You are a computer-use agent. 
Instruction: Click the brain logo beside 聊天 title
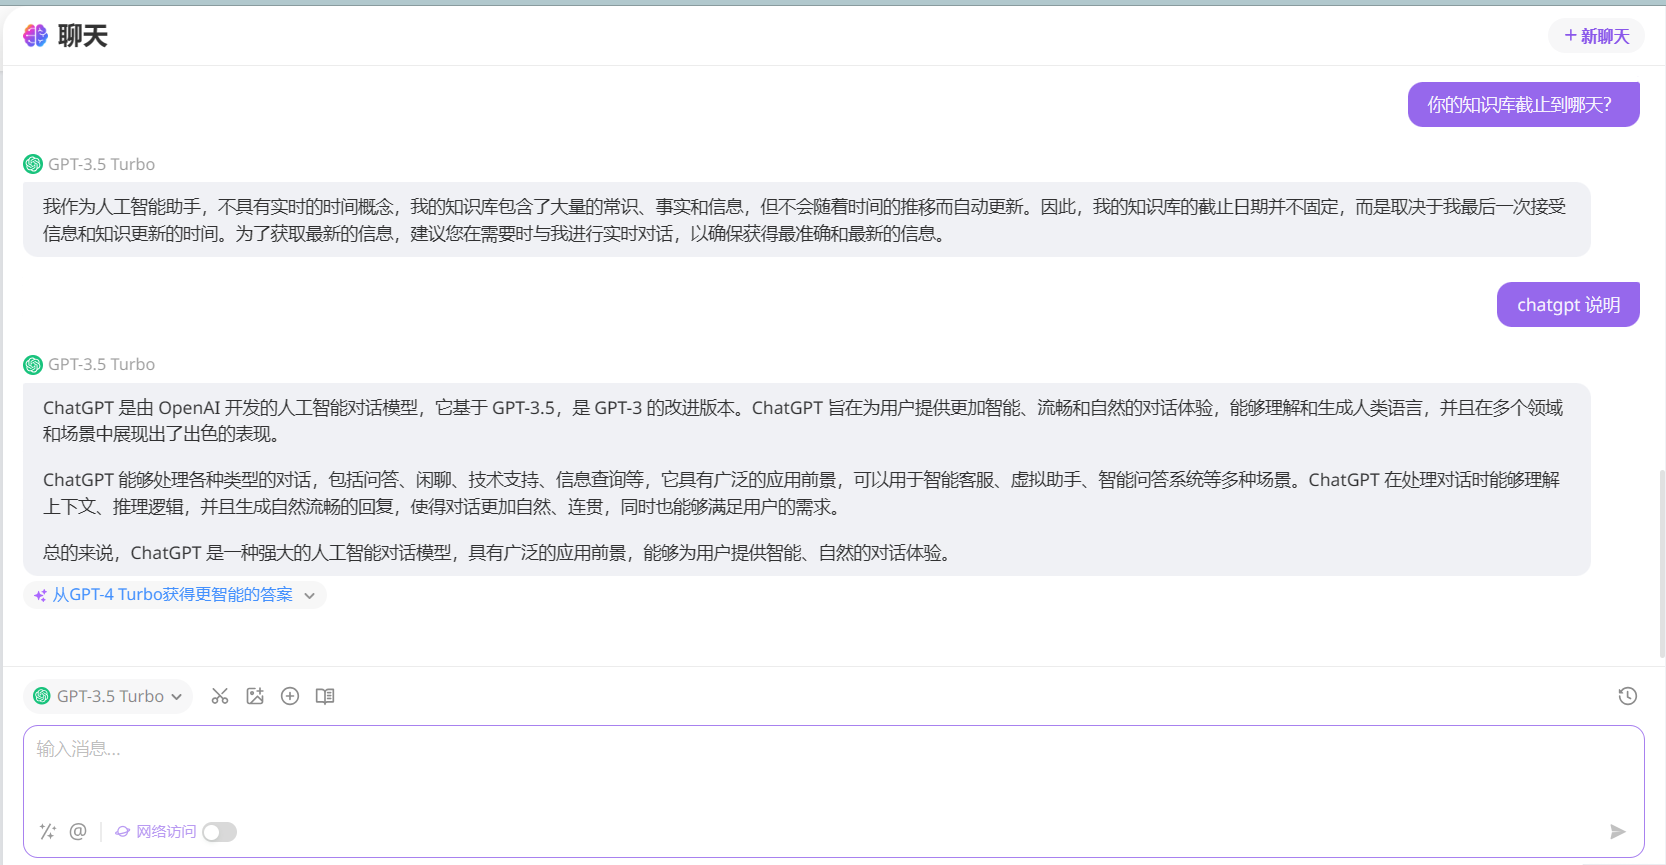(36, 36)
